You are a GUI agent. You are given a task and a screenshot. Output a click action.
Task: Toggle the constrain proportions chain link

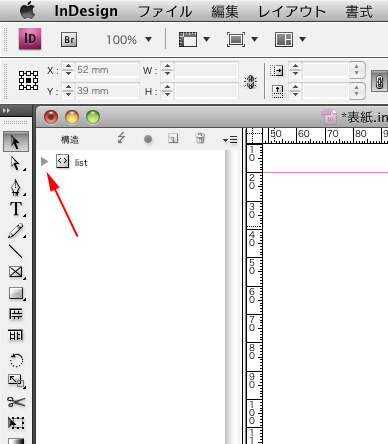coord(379,81)
